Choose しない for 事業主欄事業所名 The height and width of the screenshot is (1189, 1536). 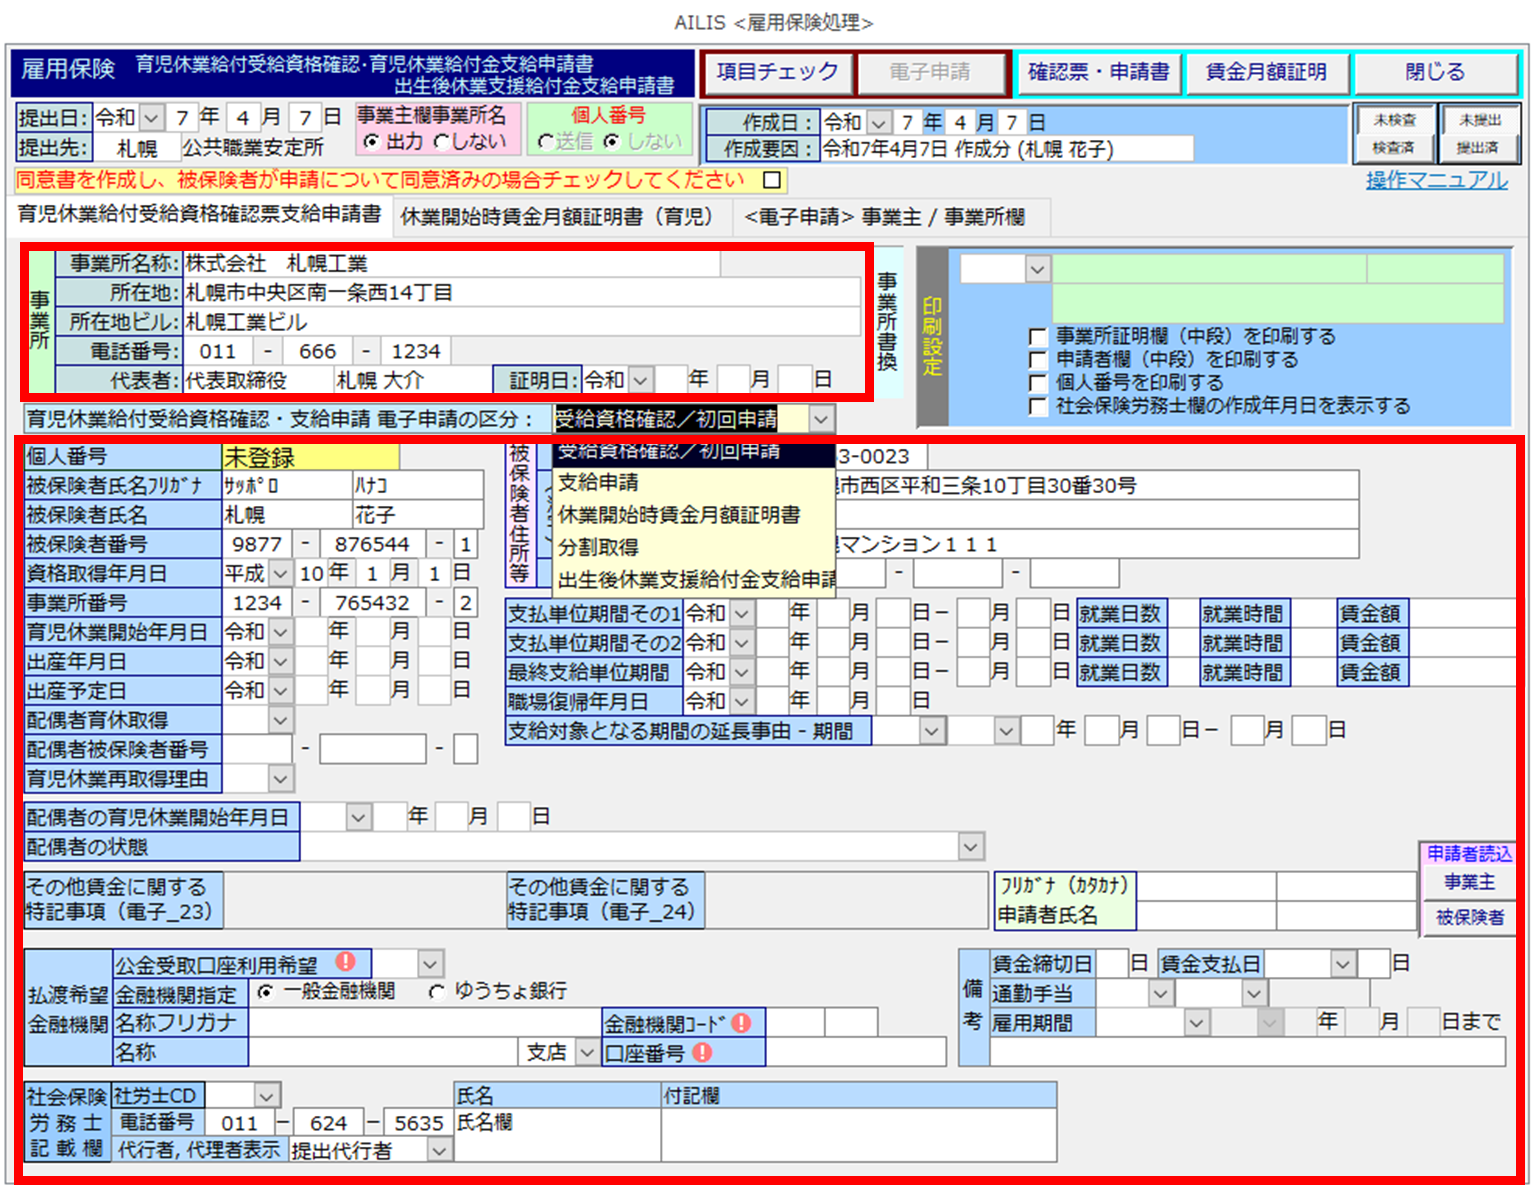tap(443, 142)
